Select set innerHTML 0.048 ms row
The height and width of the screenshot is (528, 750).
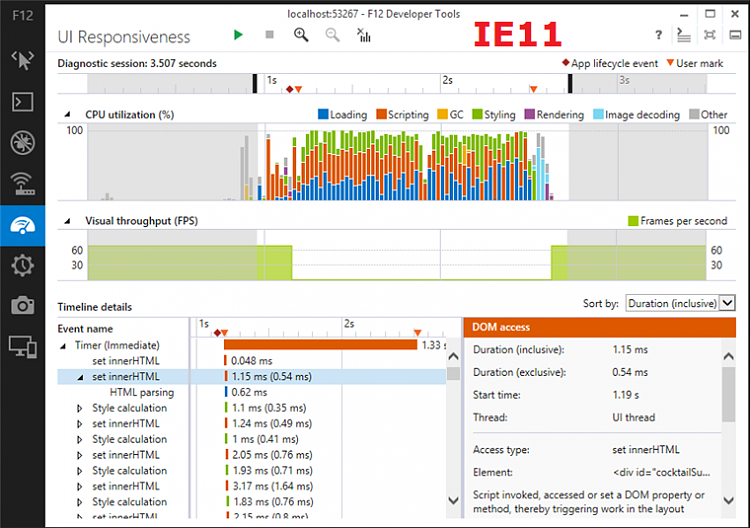252,361
